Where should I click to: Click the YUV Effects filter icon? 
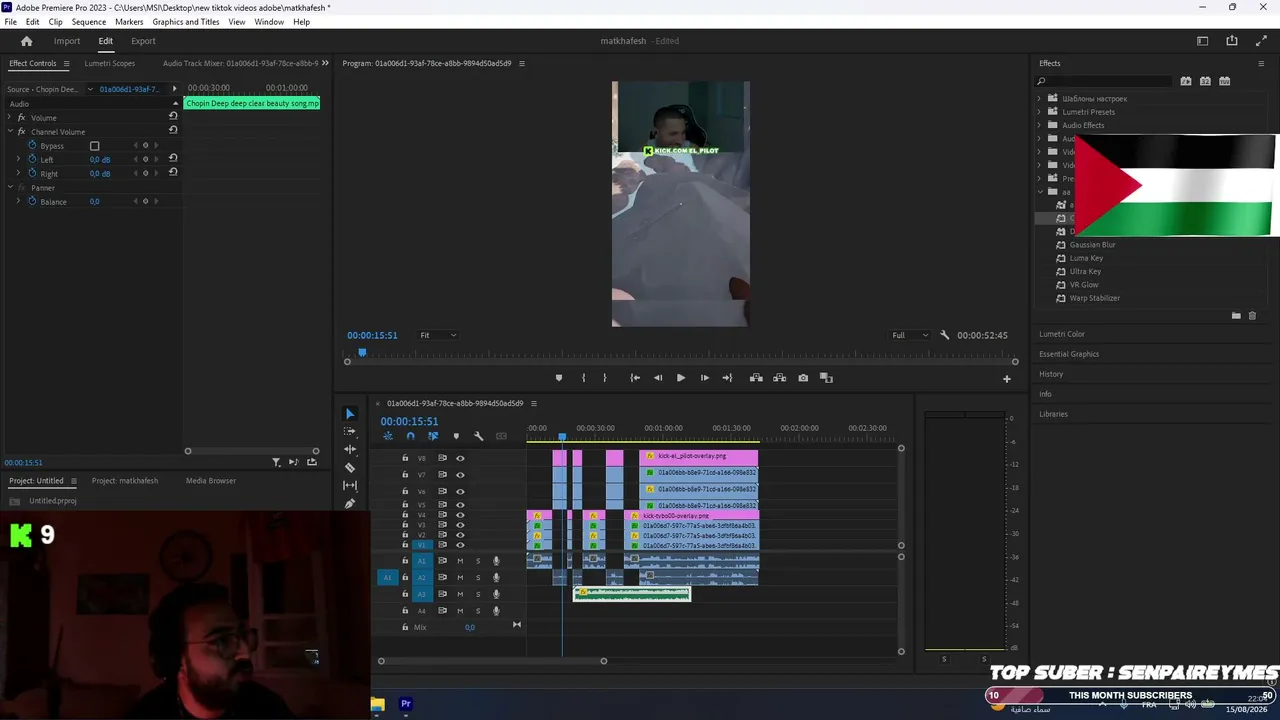[x=1224, y=81]
